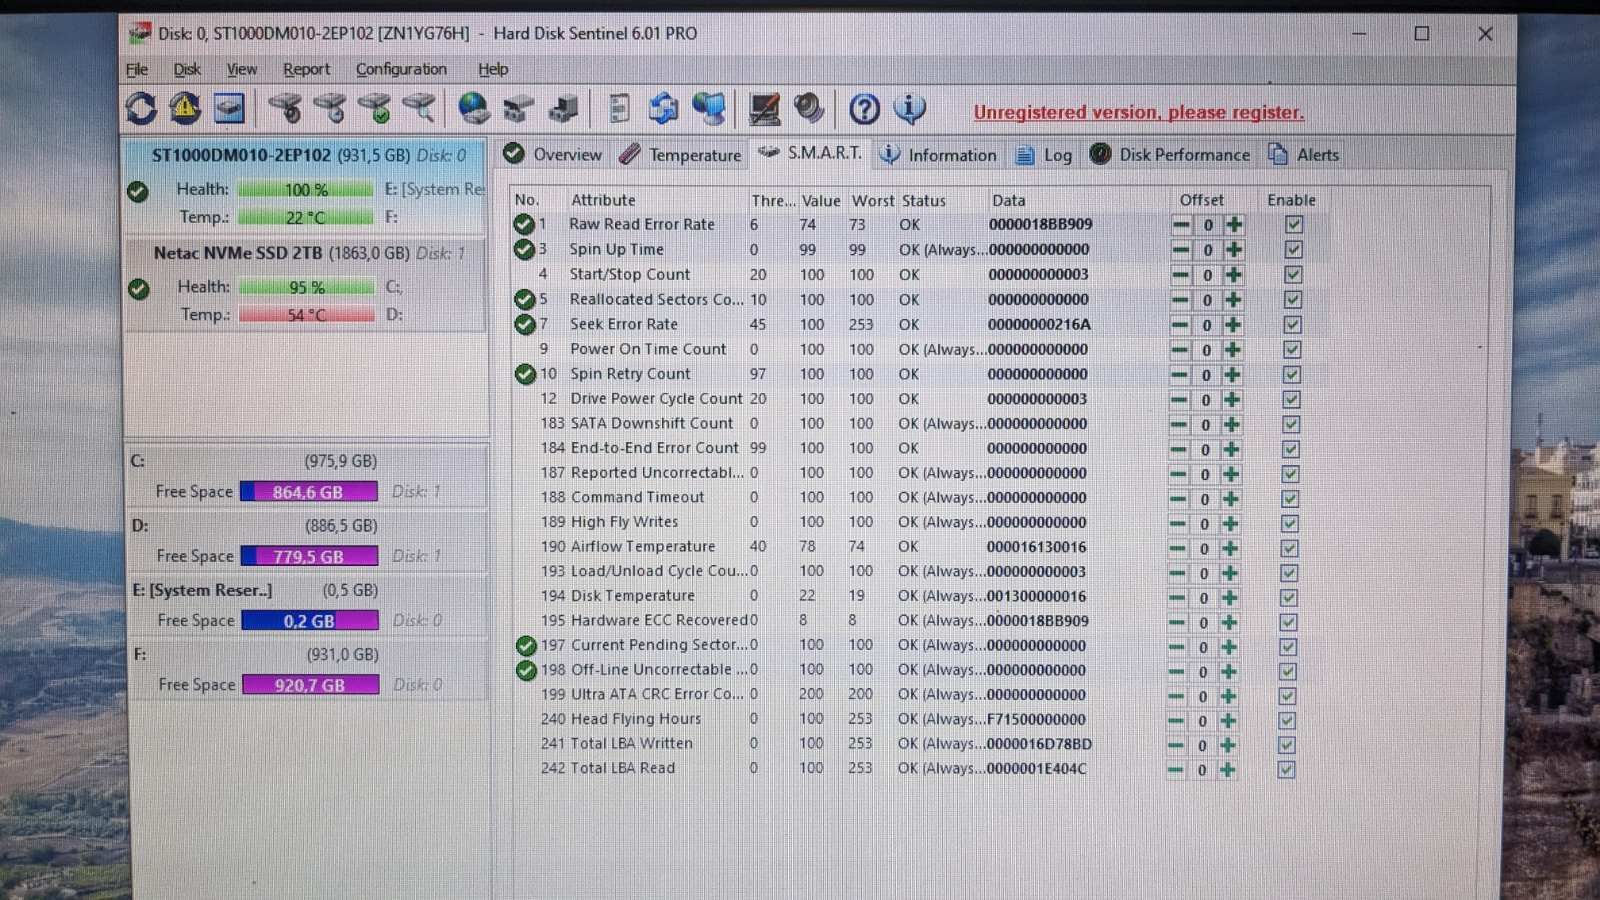The width and height of the screenshot is (1600, 900).
Task: Click the Attribute column header
Action: pos(603,200)
